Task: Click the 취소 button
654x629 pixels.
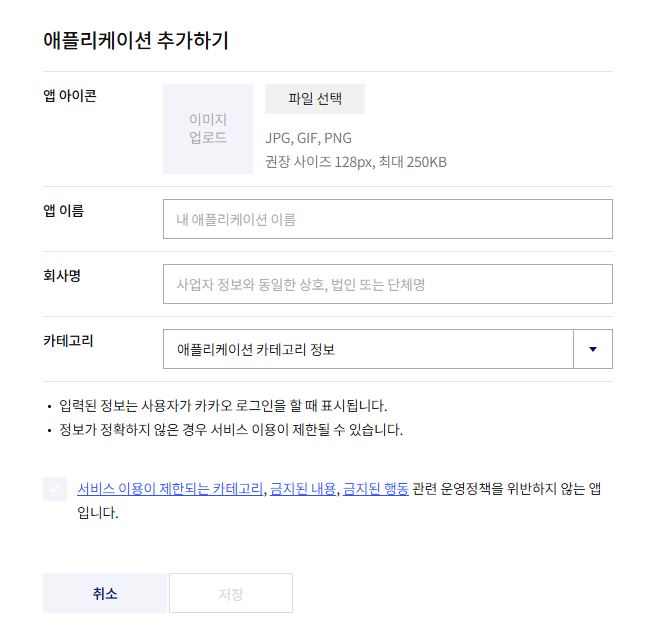Action: point(105,593)
